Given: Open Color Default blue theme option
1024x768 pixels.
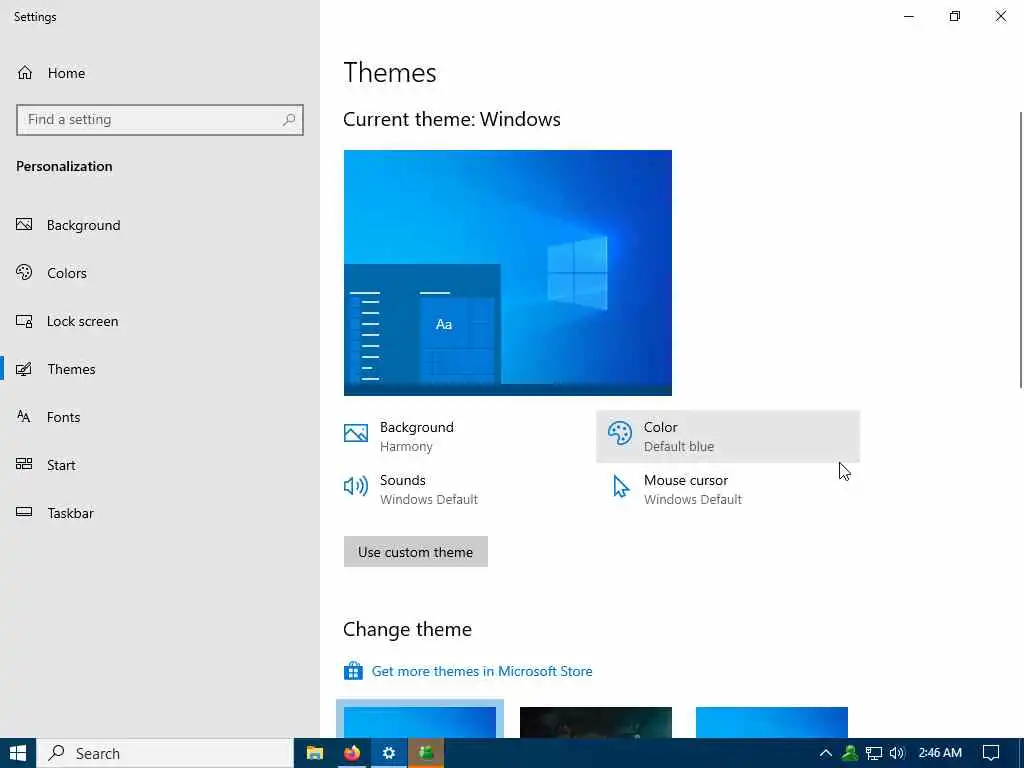Looking at the screenshot, I should click(728, 436).
